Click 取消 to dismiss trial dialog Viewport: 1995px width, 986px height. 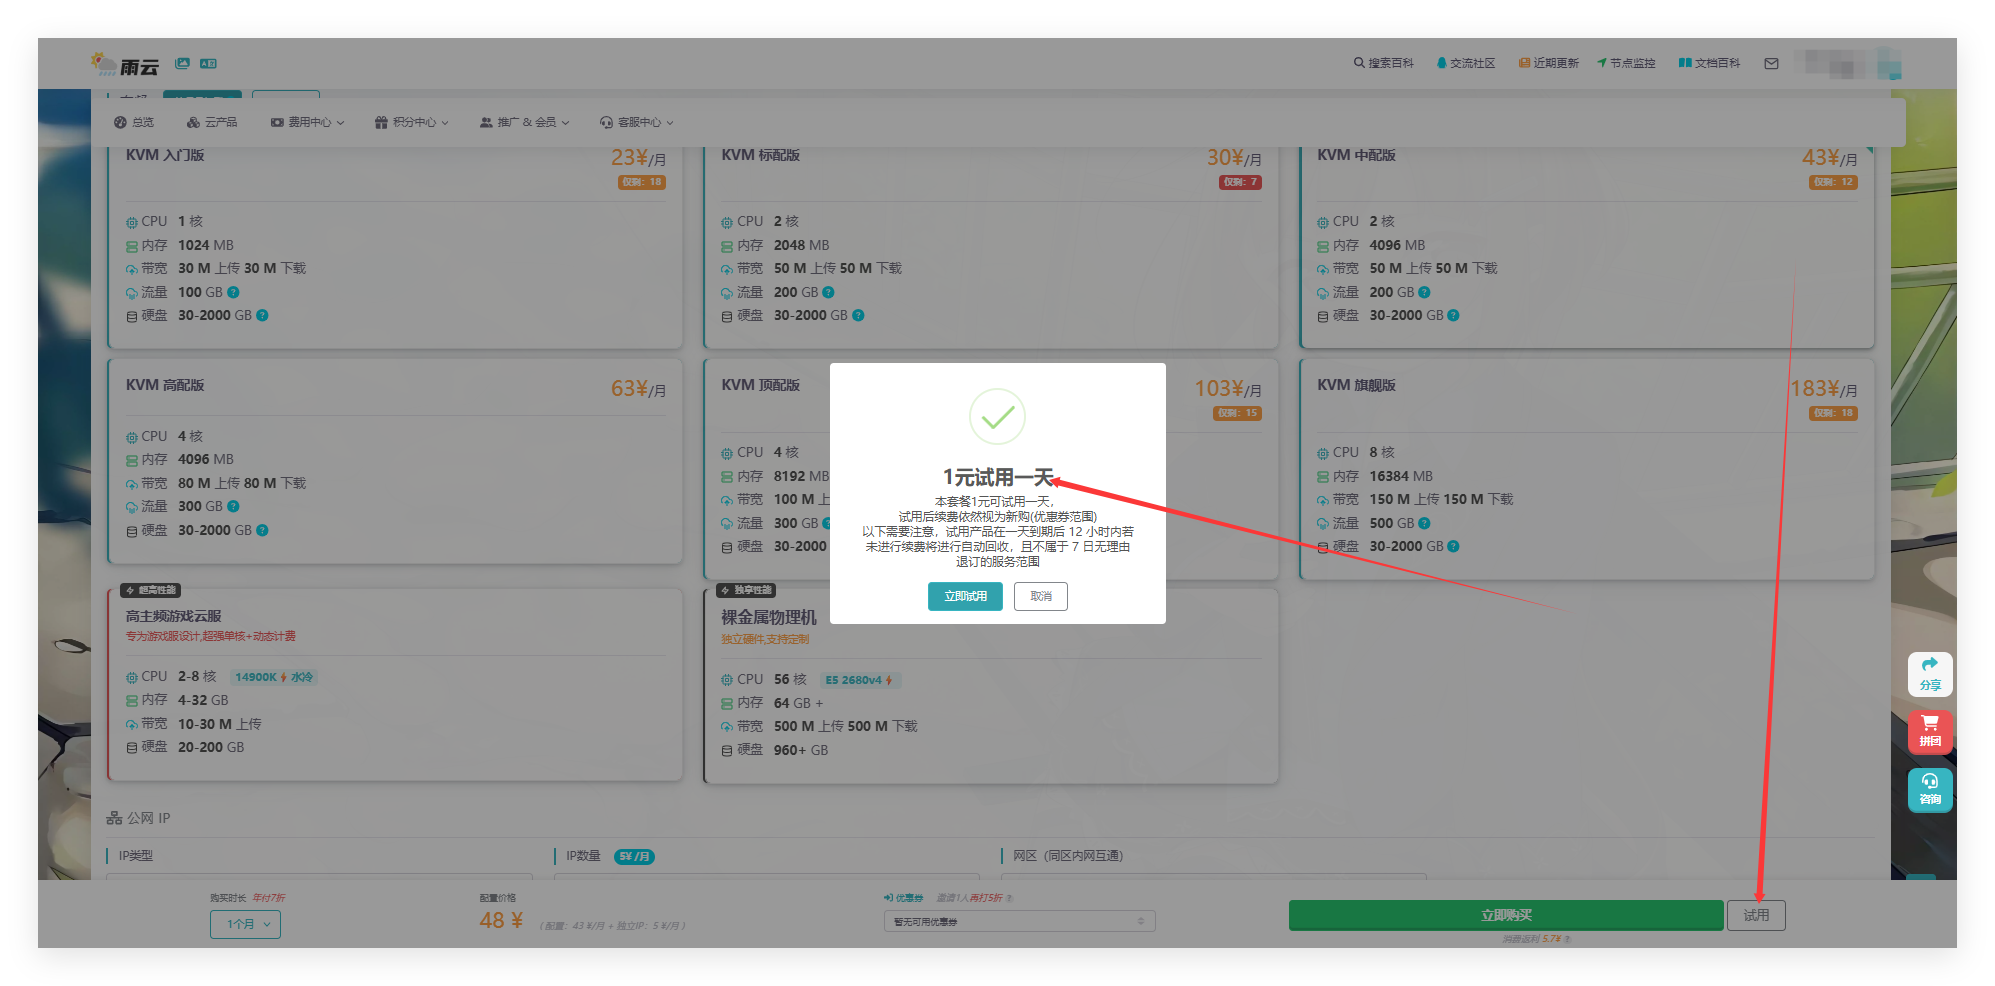(1040, 596)
